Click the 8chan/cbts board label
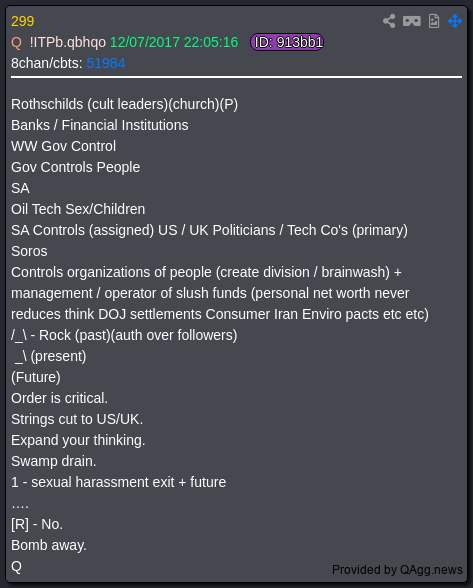The image size is (473, 588). pyautogui.click(x=47, y=63)
